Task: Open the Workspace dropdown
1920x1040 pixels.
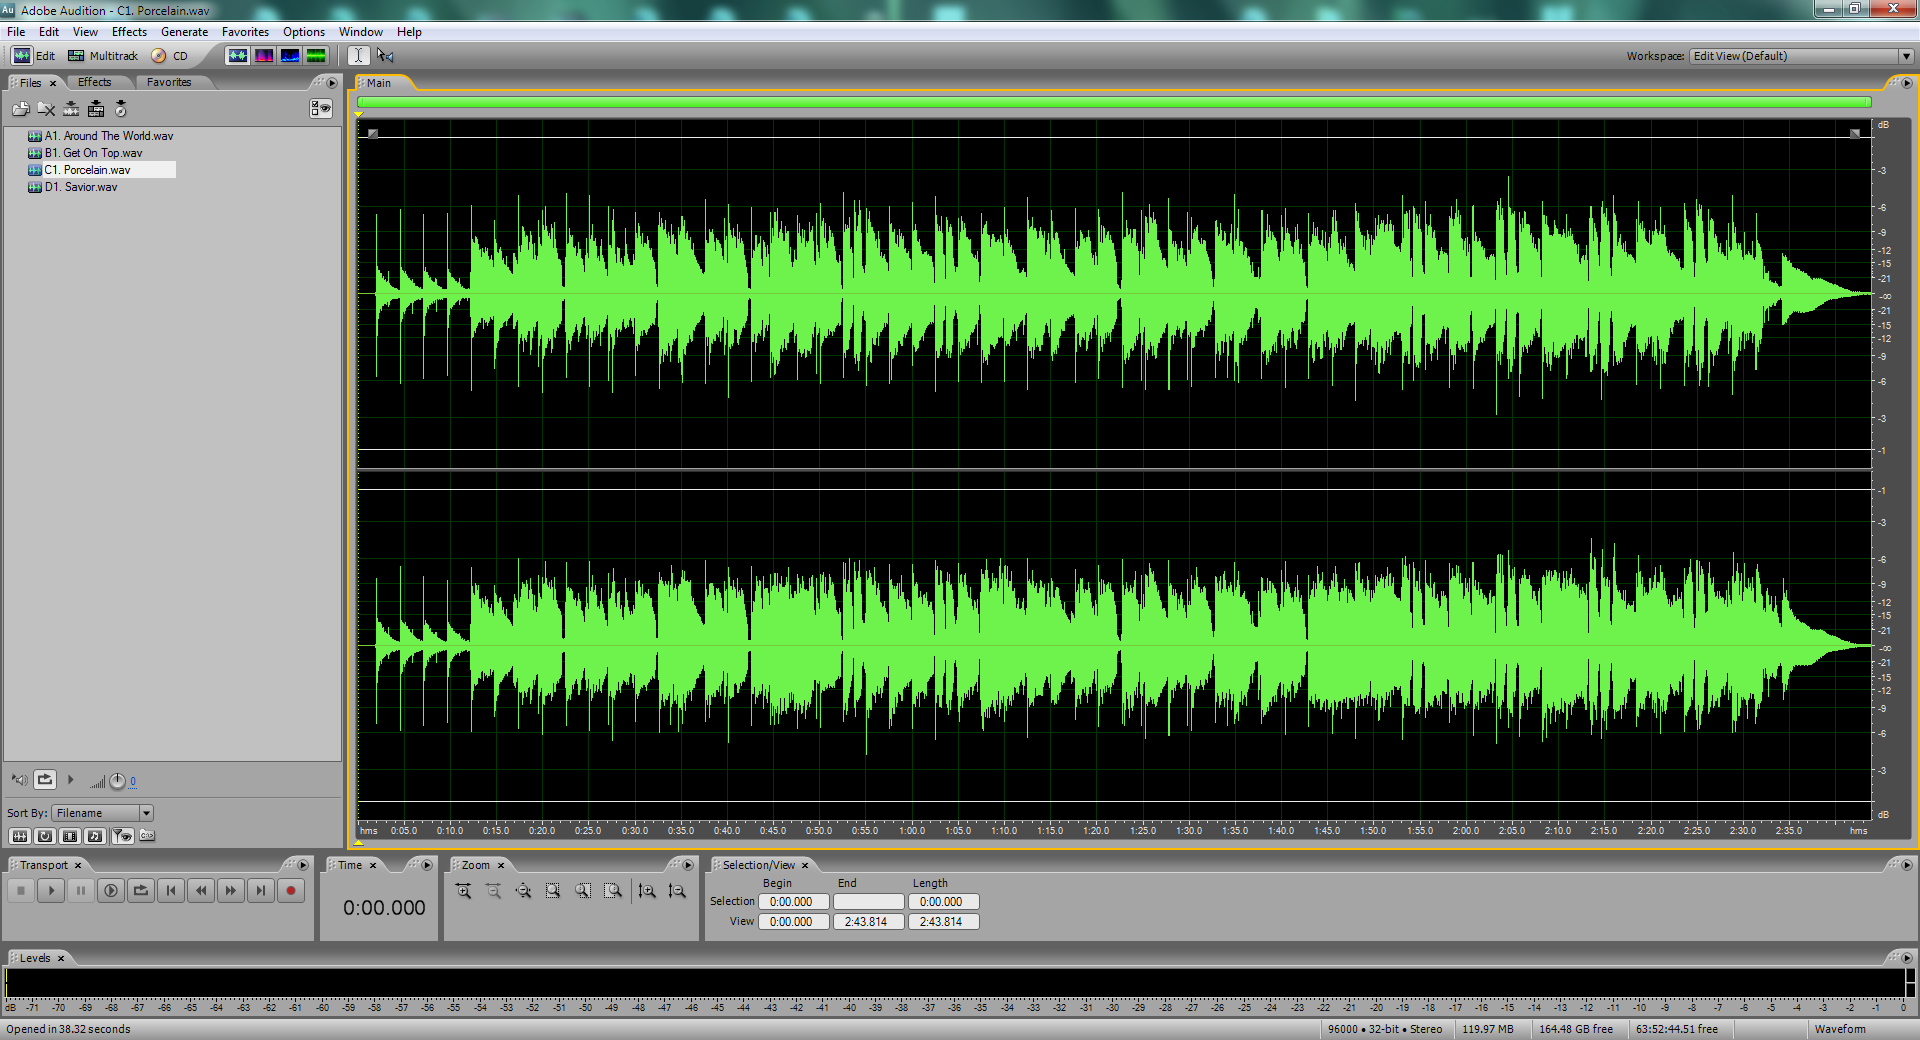Action: point(1906,56)
